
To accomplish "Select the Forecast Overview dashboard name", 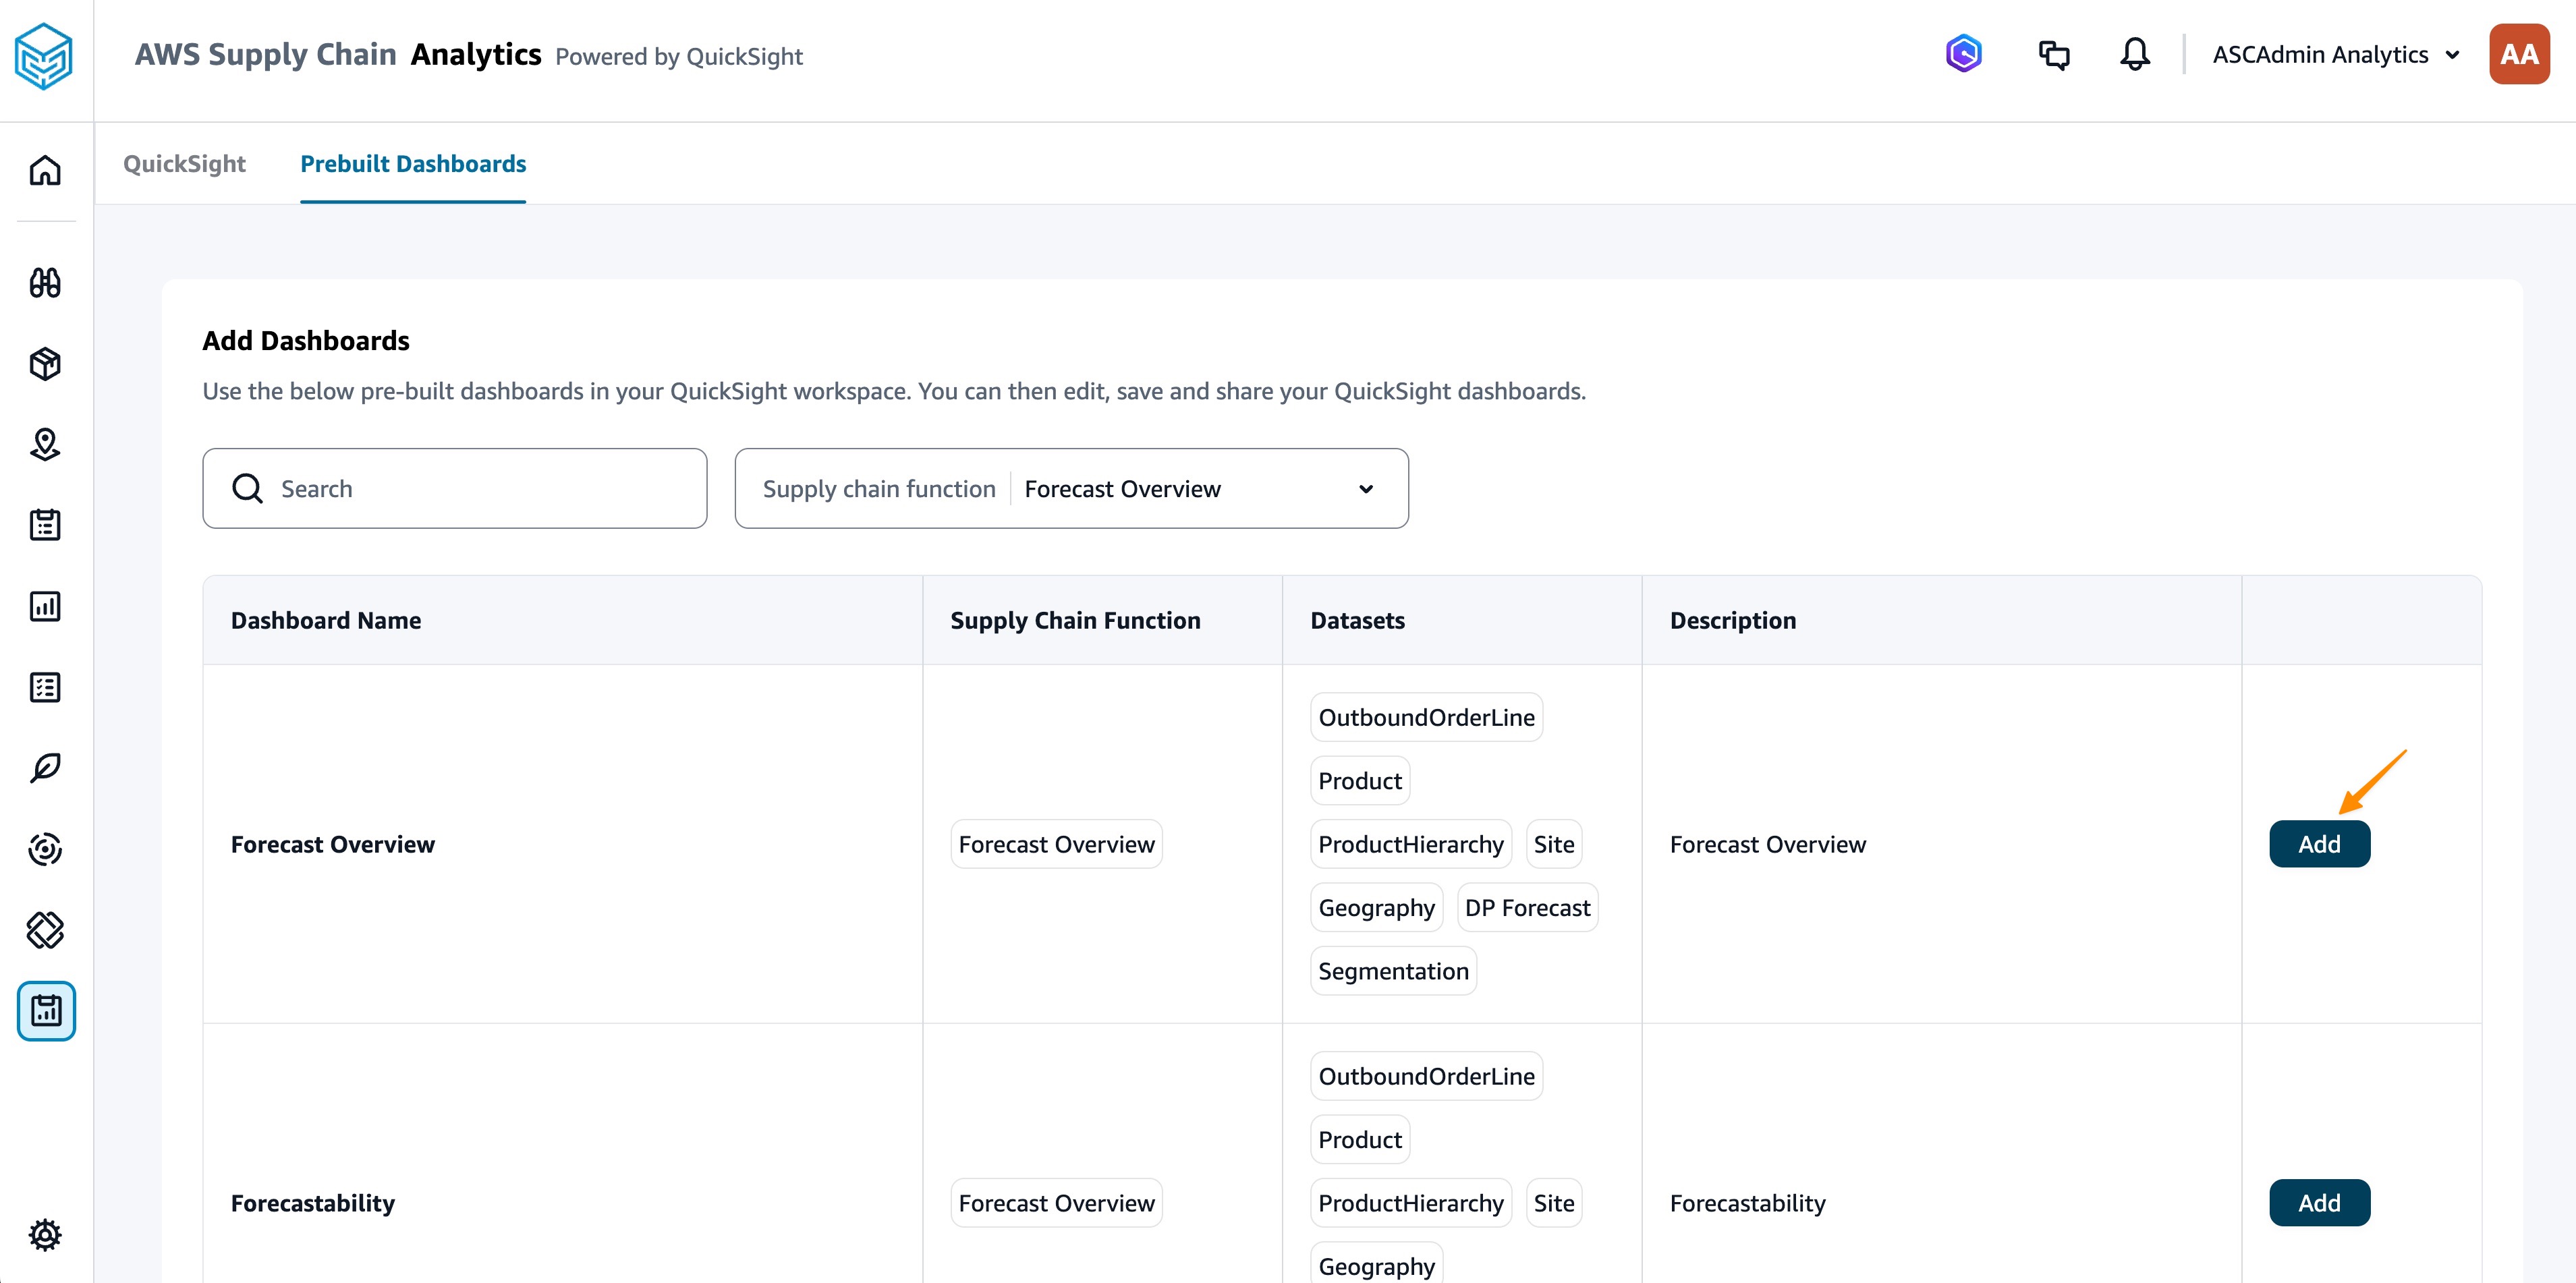I will pos(333,844).
